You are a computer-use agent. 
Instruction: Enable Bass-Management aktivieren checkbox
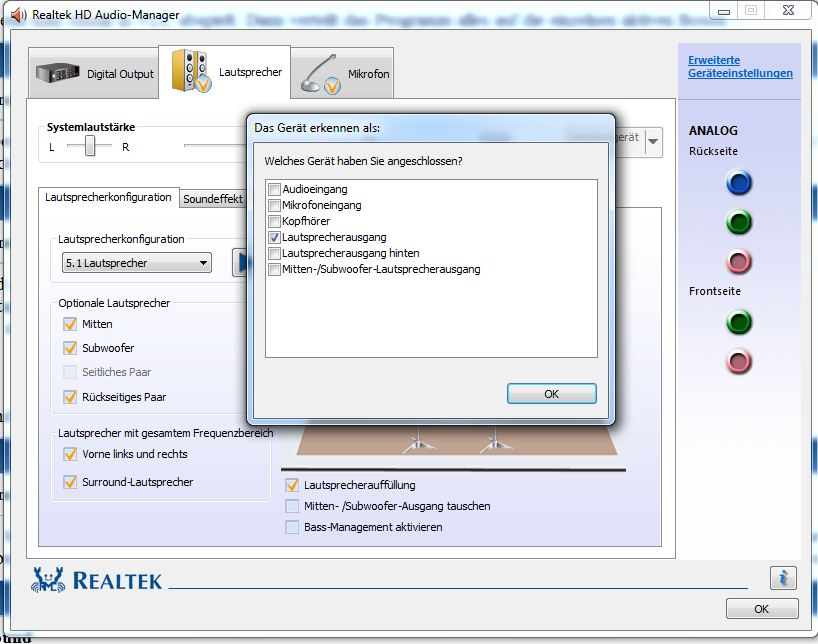(292, 527)
